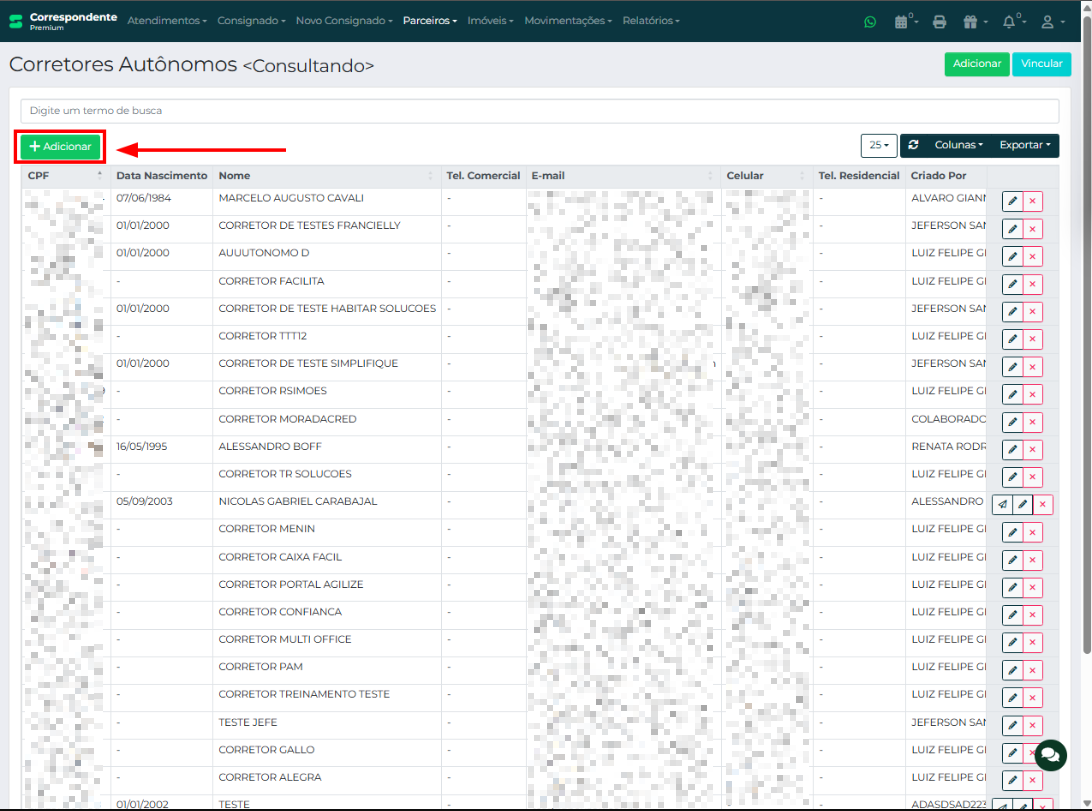Open the Parceiros menu
This screenshot has height=811, width=1092.
[x=429, y=21]
